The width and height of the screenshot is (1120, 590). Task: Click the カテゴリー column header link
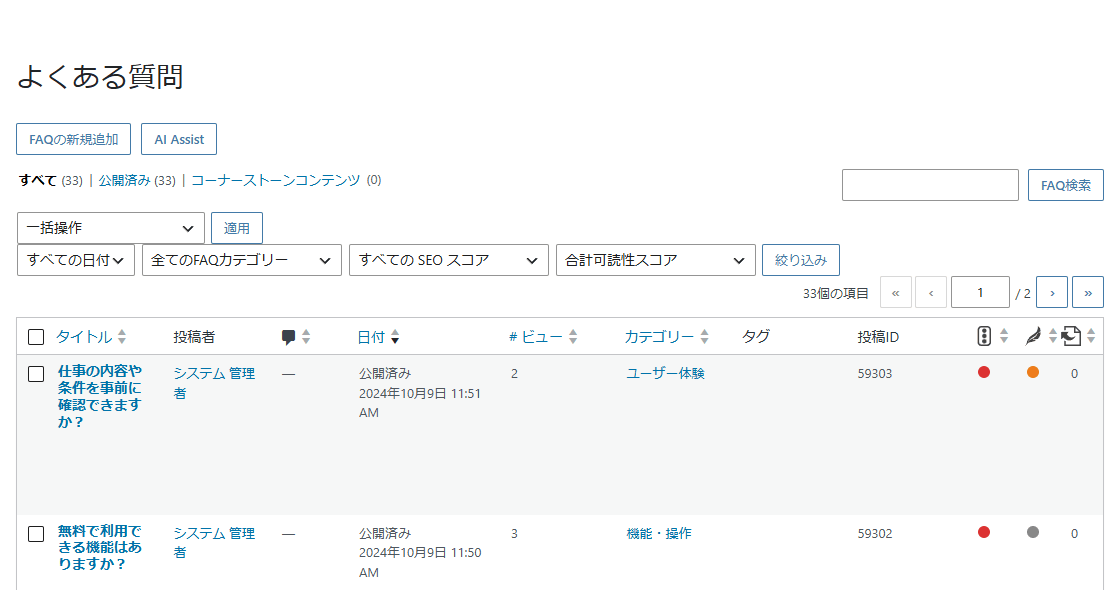coord(659,337)
